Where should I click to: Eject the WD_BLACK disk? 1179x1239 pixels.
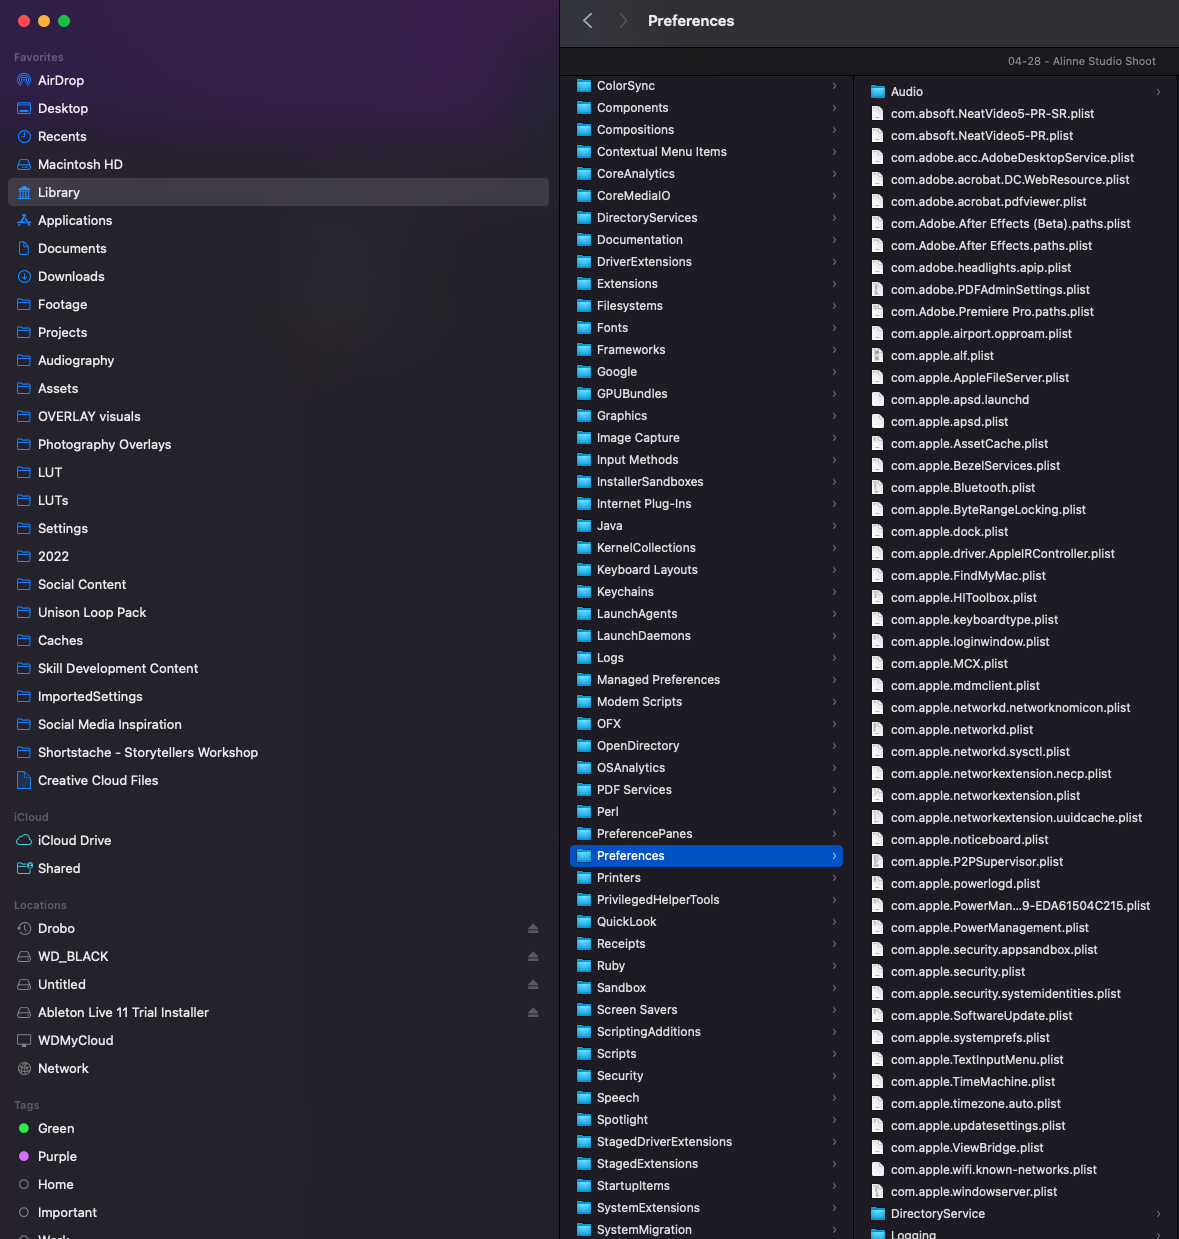tap(533, 956)
